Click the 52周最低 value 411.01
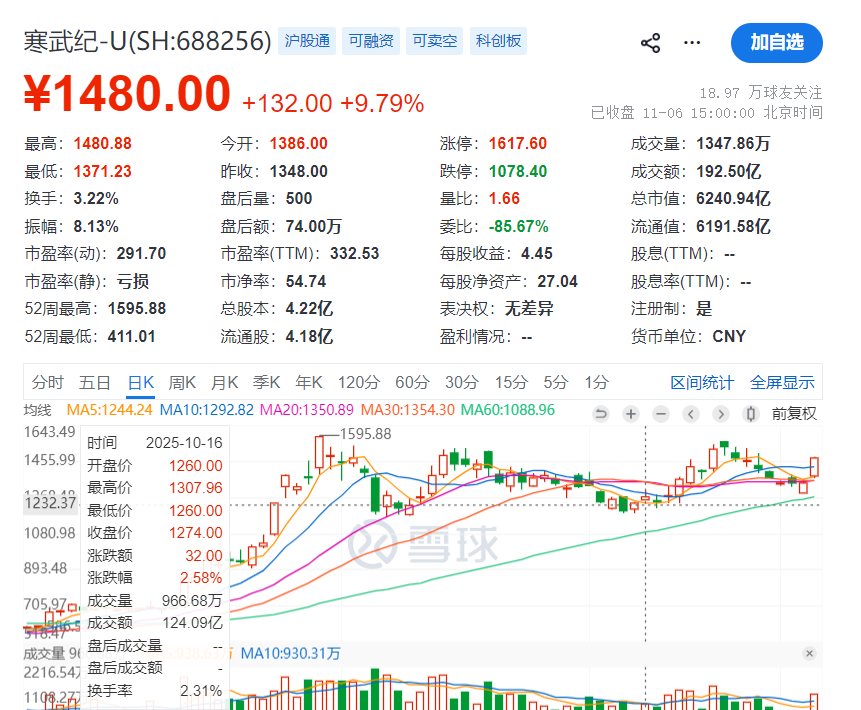This screenshot has width=861, height=710. (131, 336)
